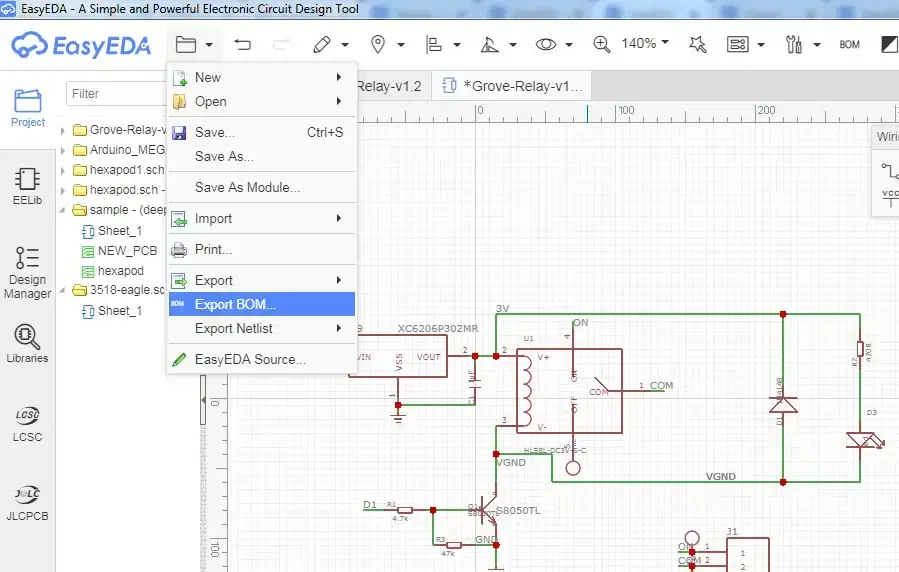Open hexapod PCB file in tree
This screenshot has width=899, height=572.
[x=113, y=271]
